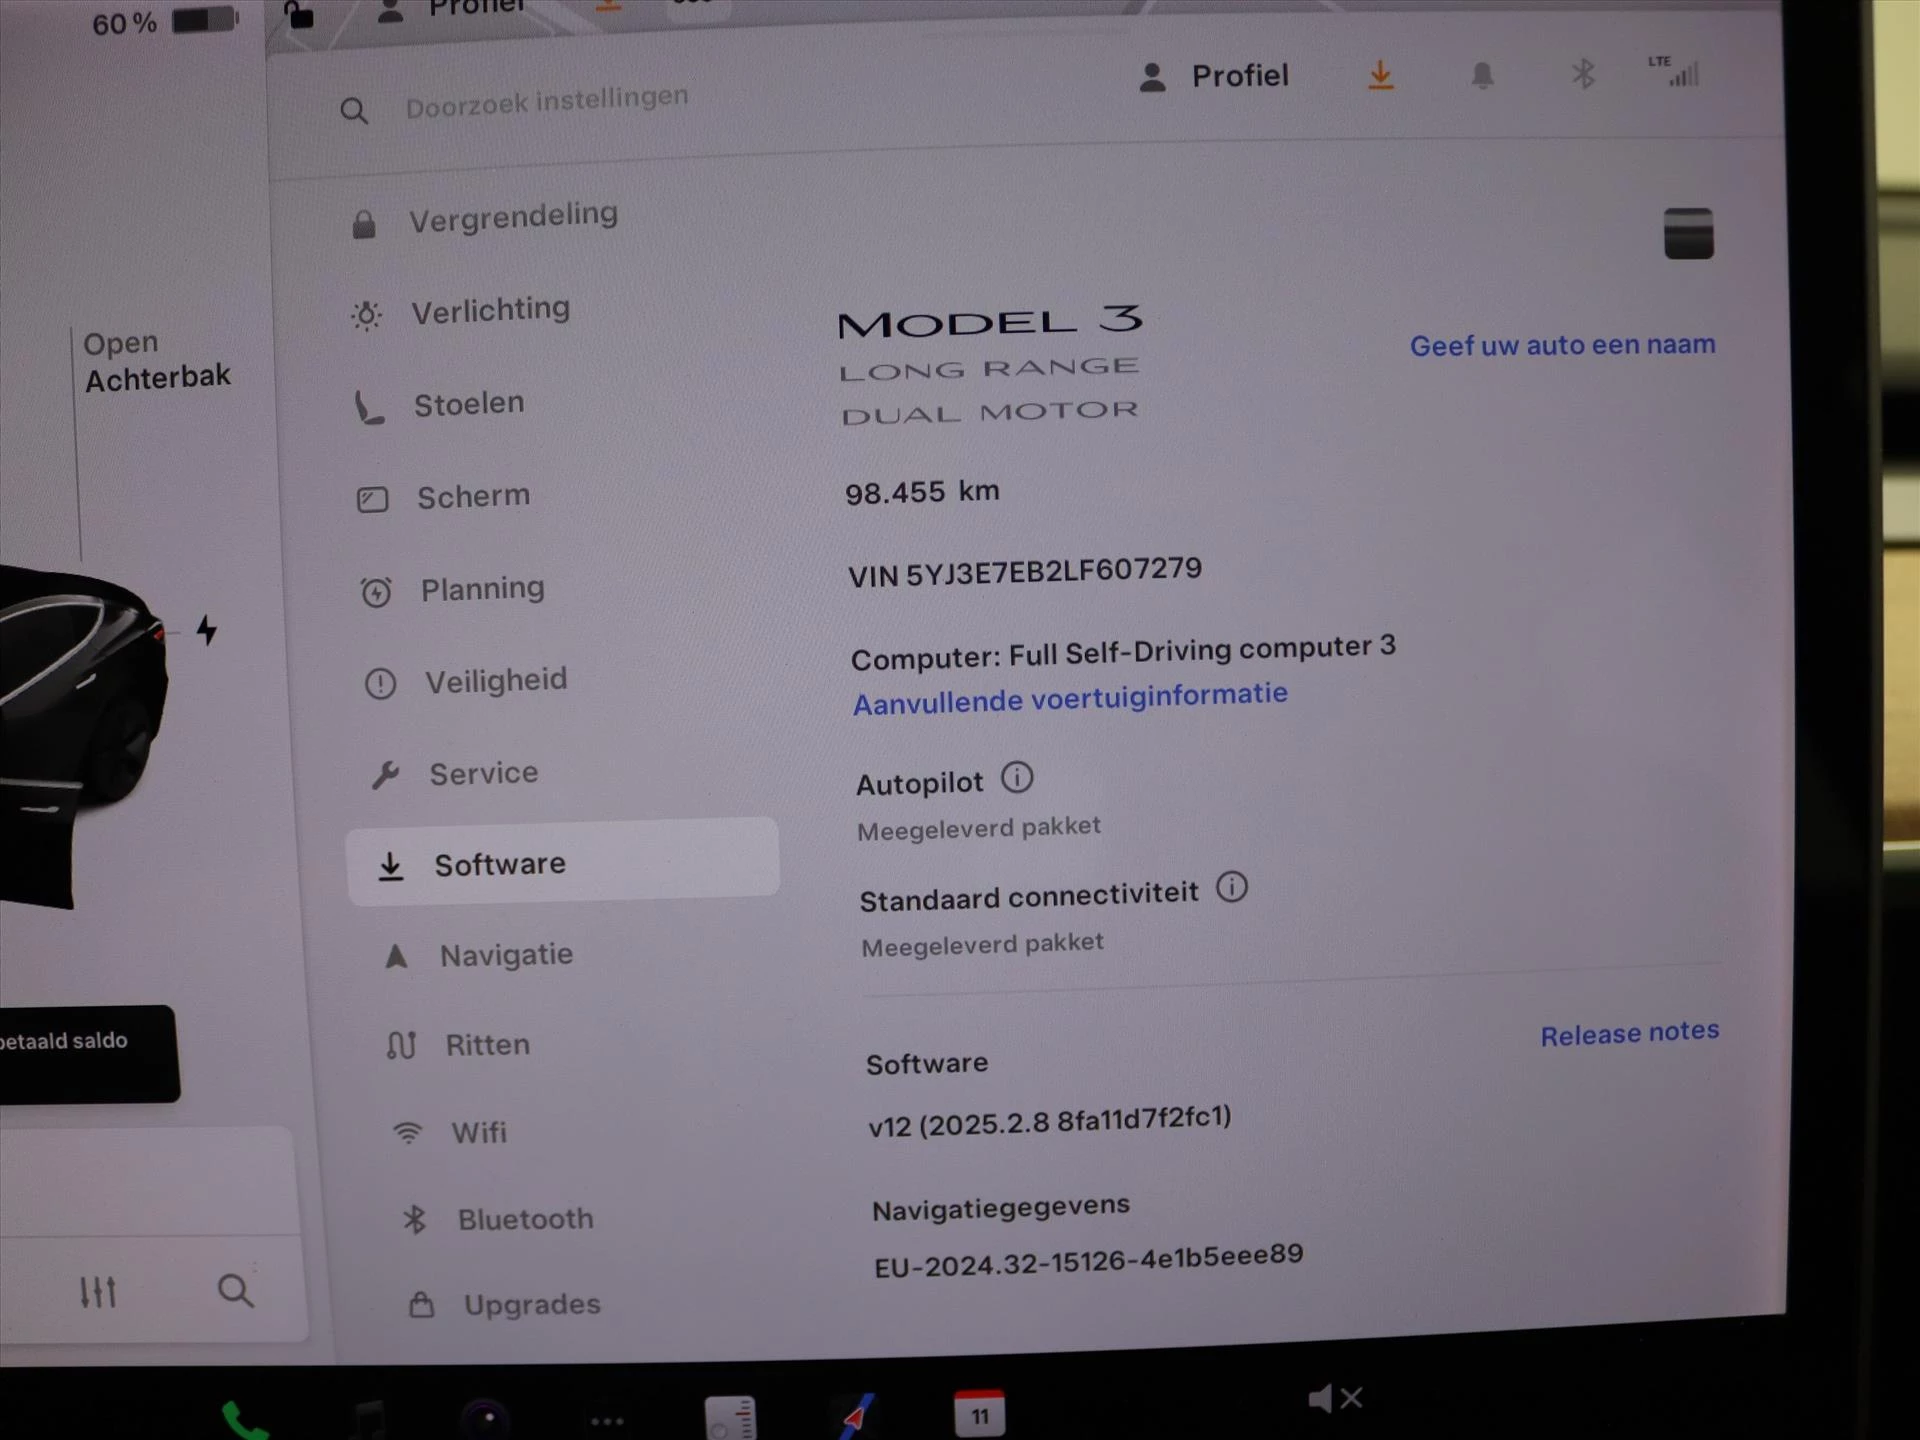The width and height of the screenshot is (1920, 1440).
Task: Tap Open Achterbak on car view
Action: point(156,361)
